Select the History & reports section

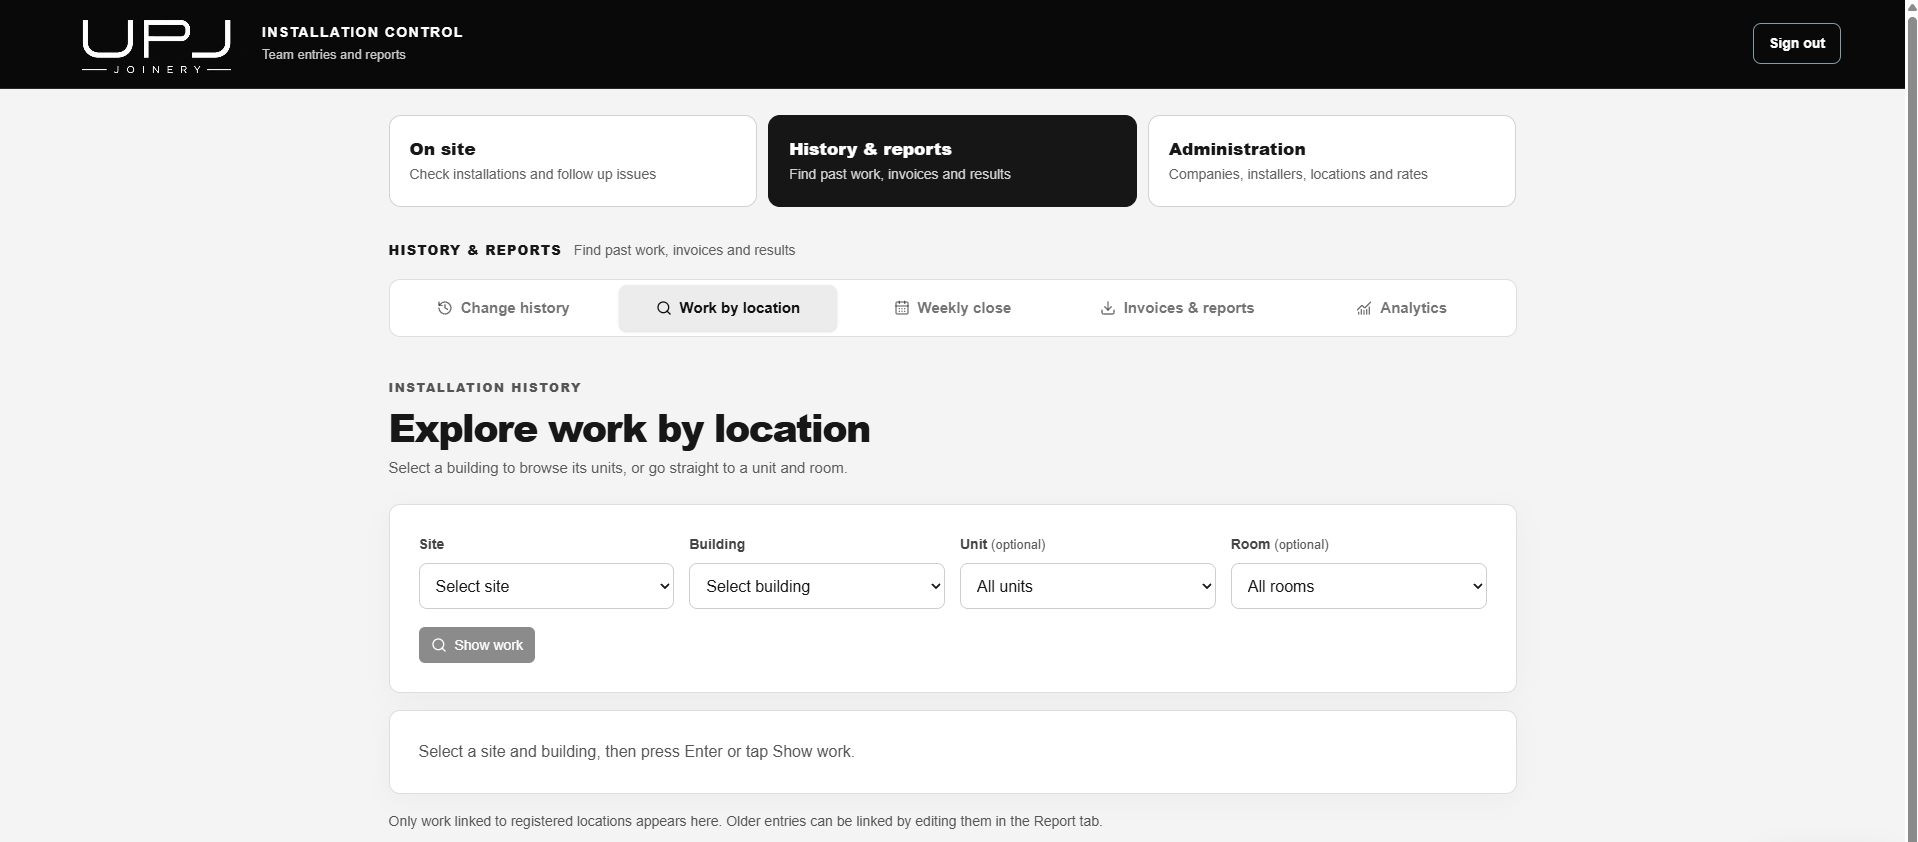pyautogui.click(x=952, y=161)
